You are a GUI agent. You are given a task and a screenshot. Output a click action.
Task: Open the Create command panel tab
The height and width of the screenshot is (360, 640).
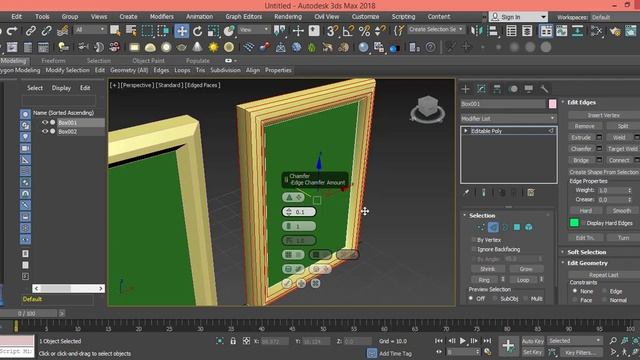tap(465, 89)
